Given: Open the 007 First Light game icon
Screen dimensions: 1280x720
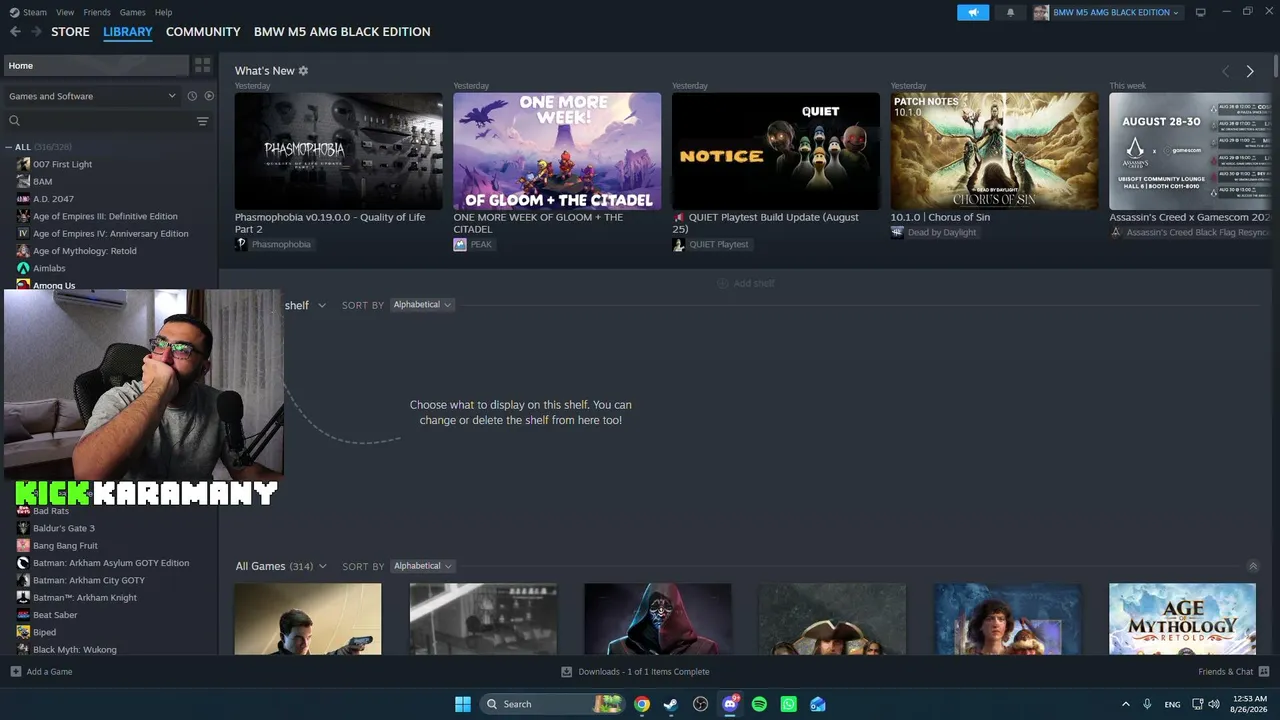Looking at the screenshot, I should coord(23,164).
